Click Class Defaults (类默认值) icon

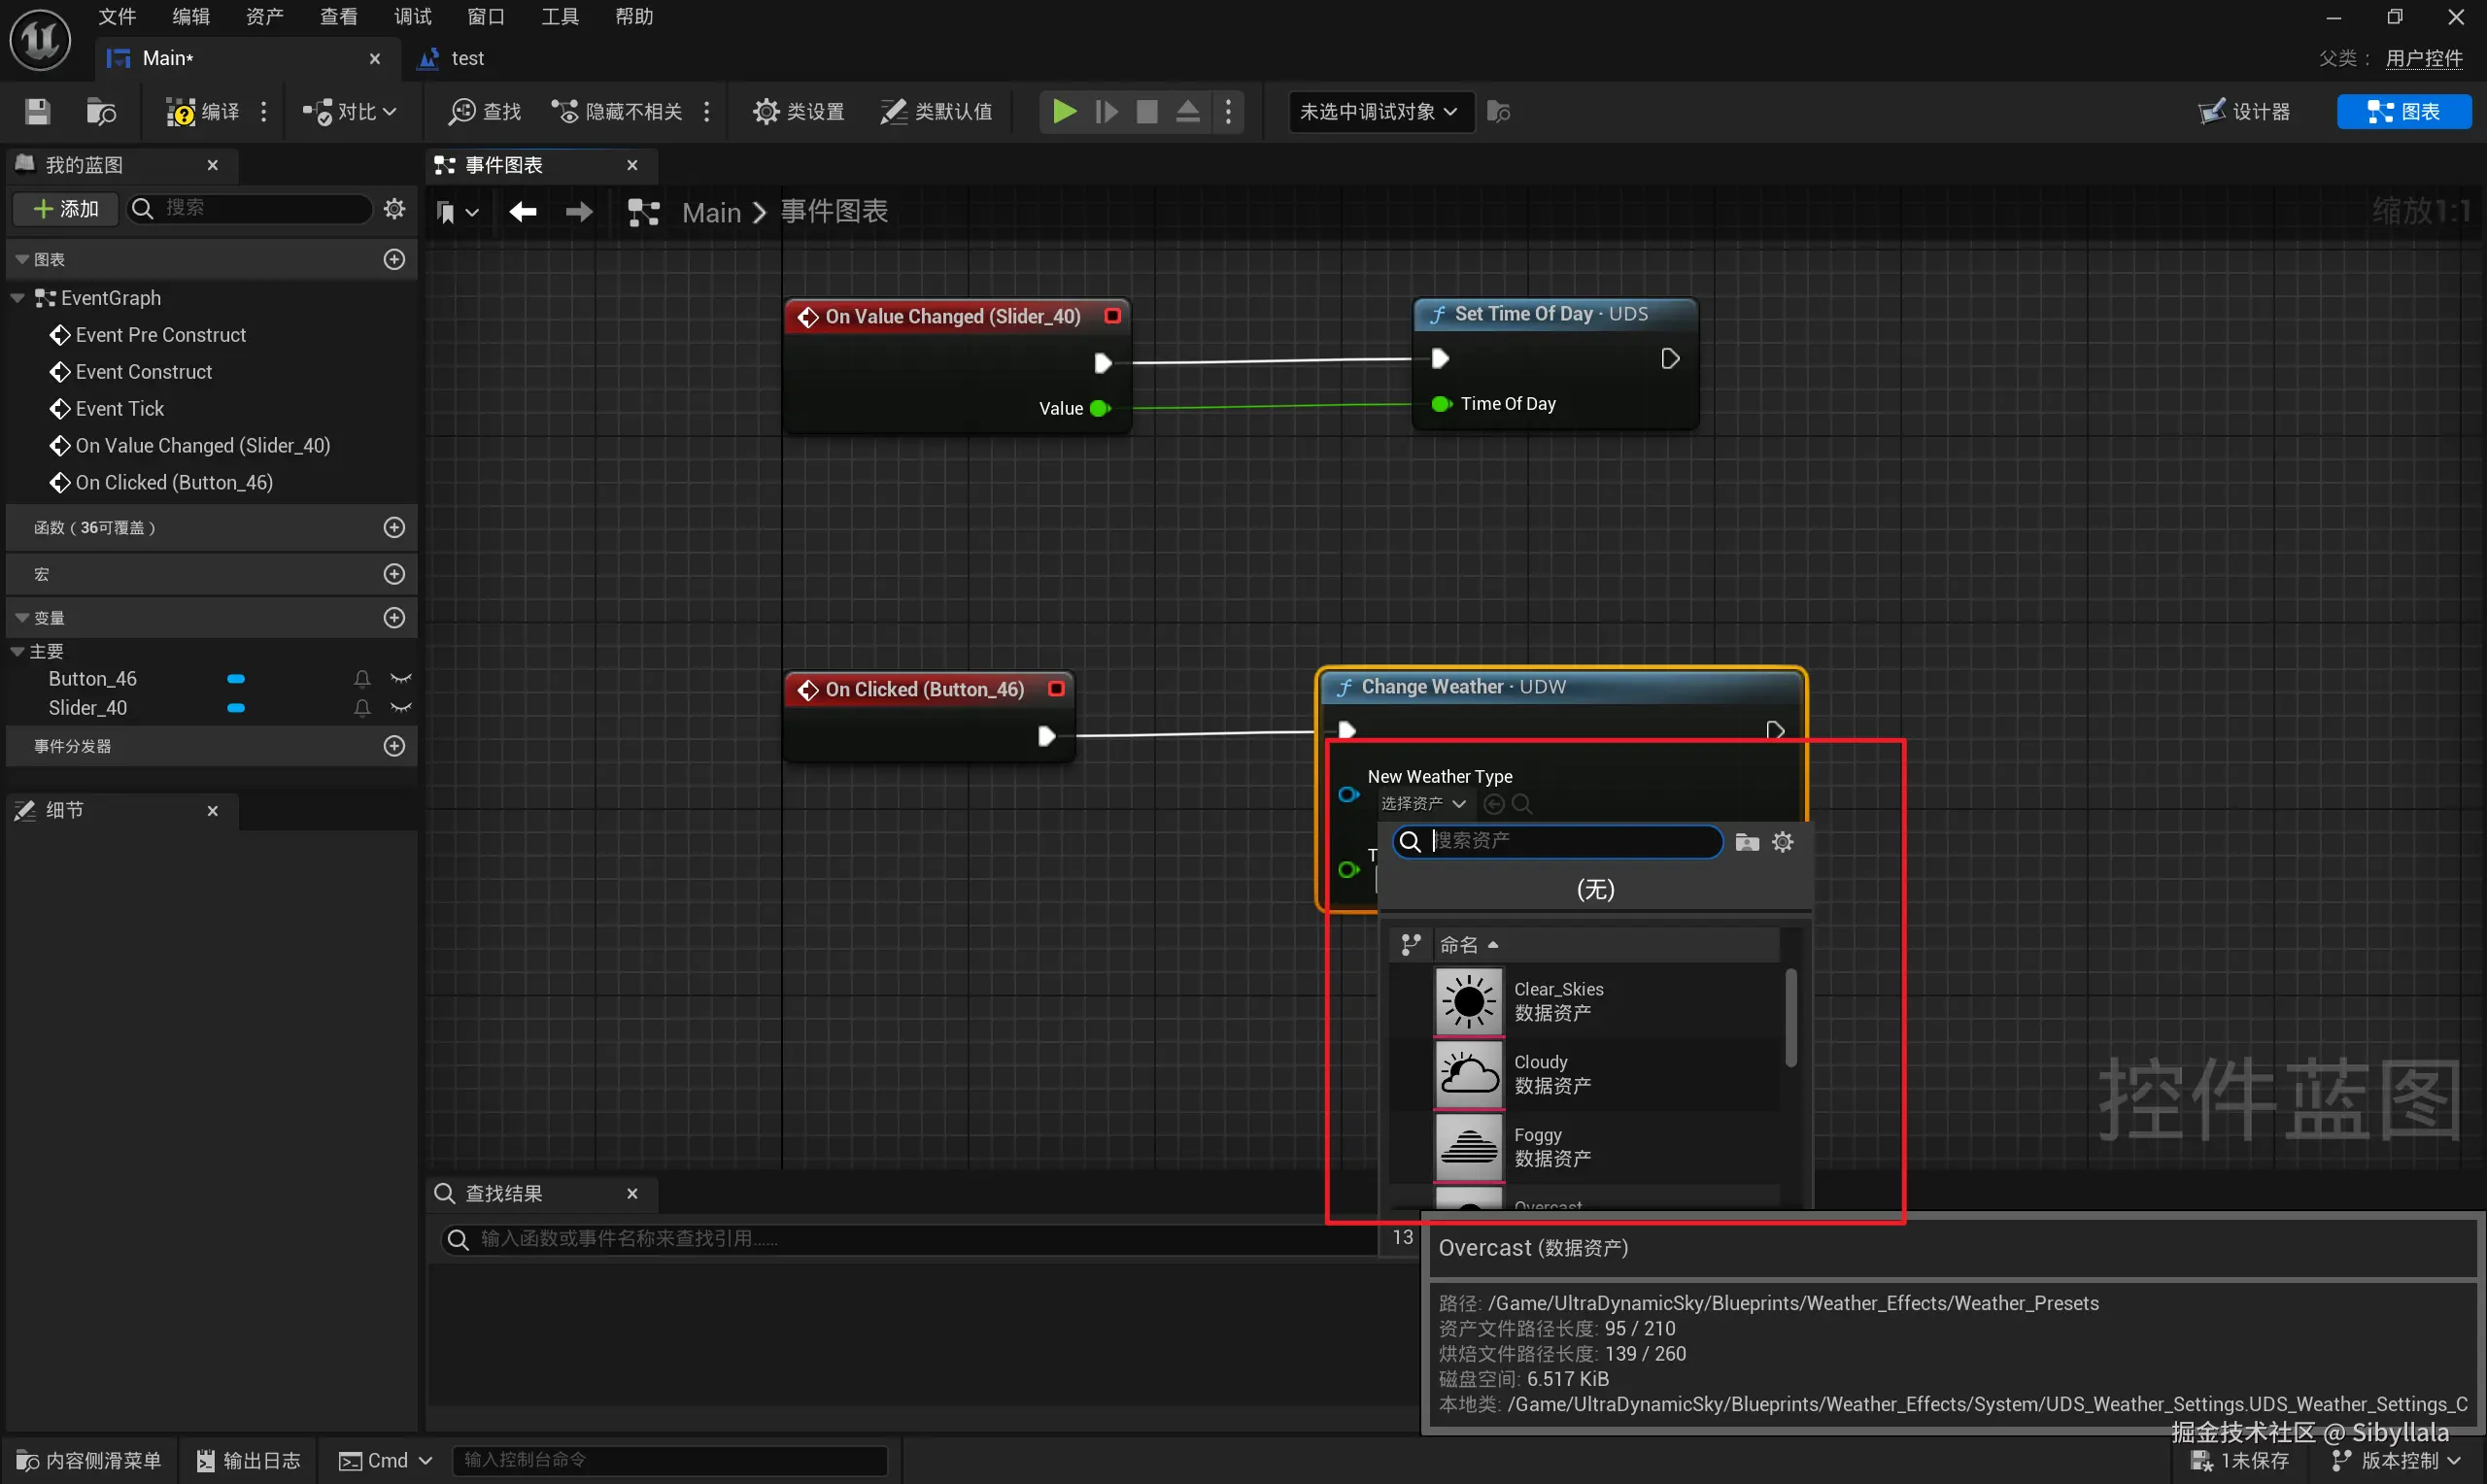click(x=936, y=112)
